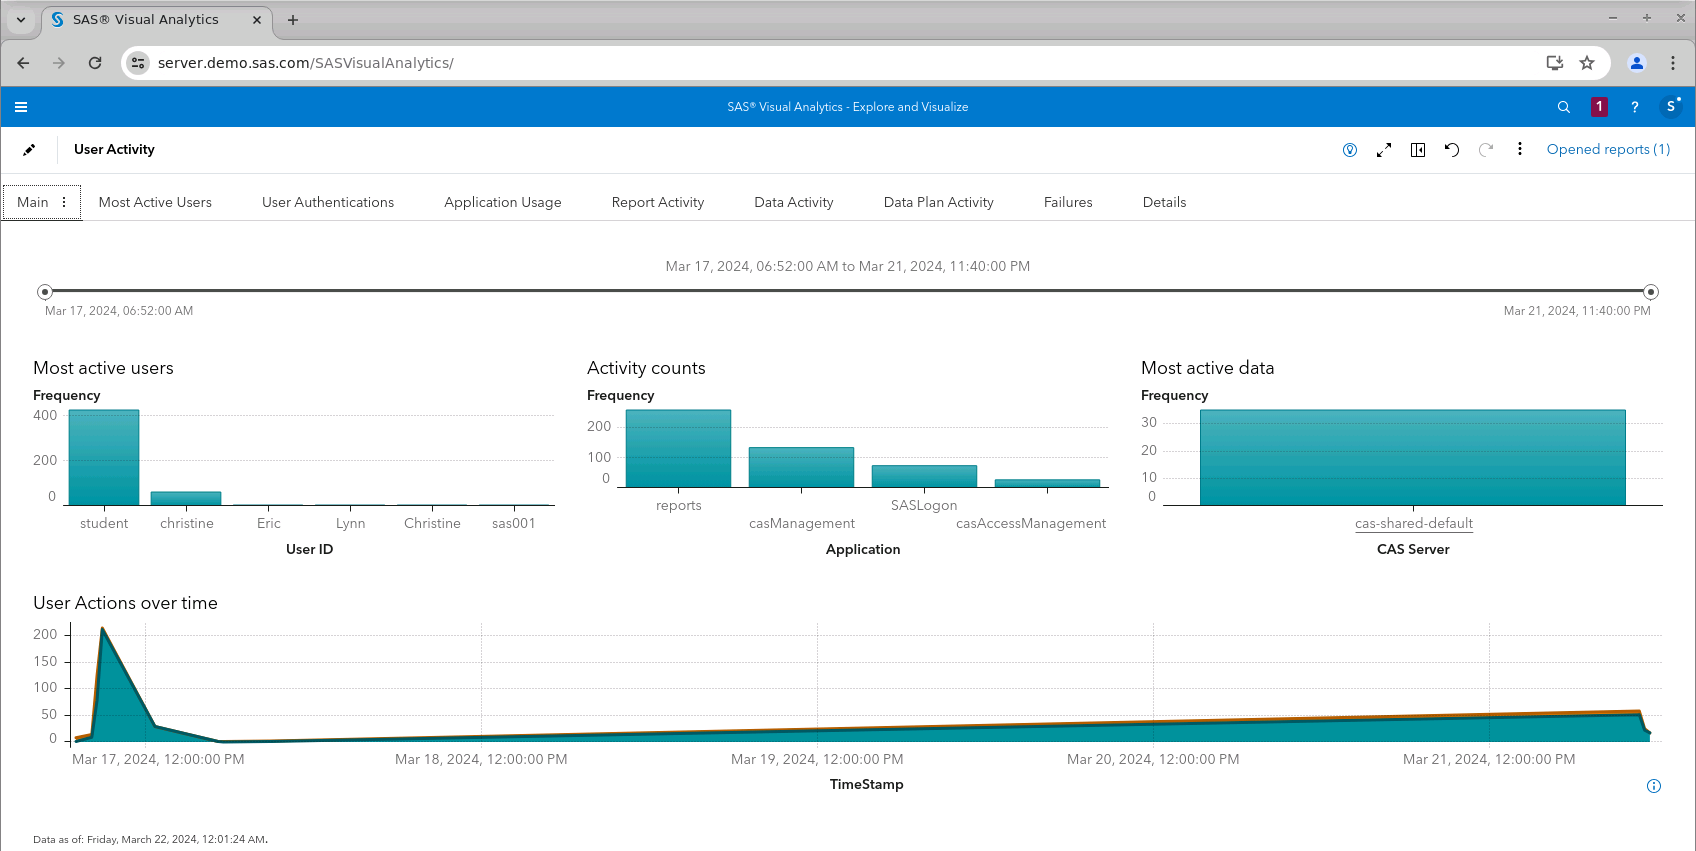Go to the Failures tab
This screenshot has width=1696, height=851.
(x=1068, y=202)
